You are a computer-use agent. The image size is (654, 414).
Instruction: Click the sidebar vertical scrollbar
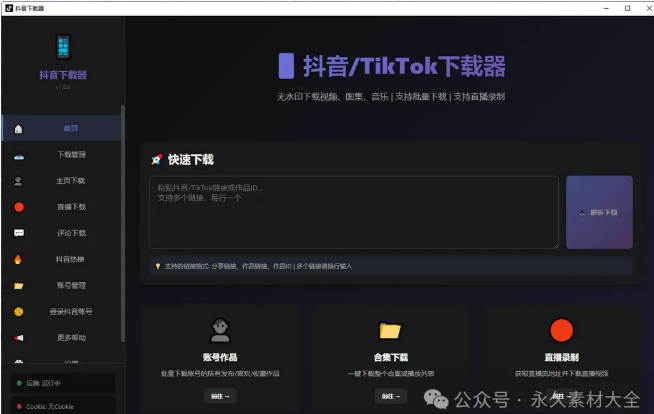click(123, 220)
